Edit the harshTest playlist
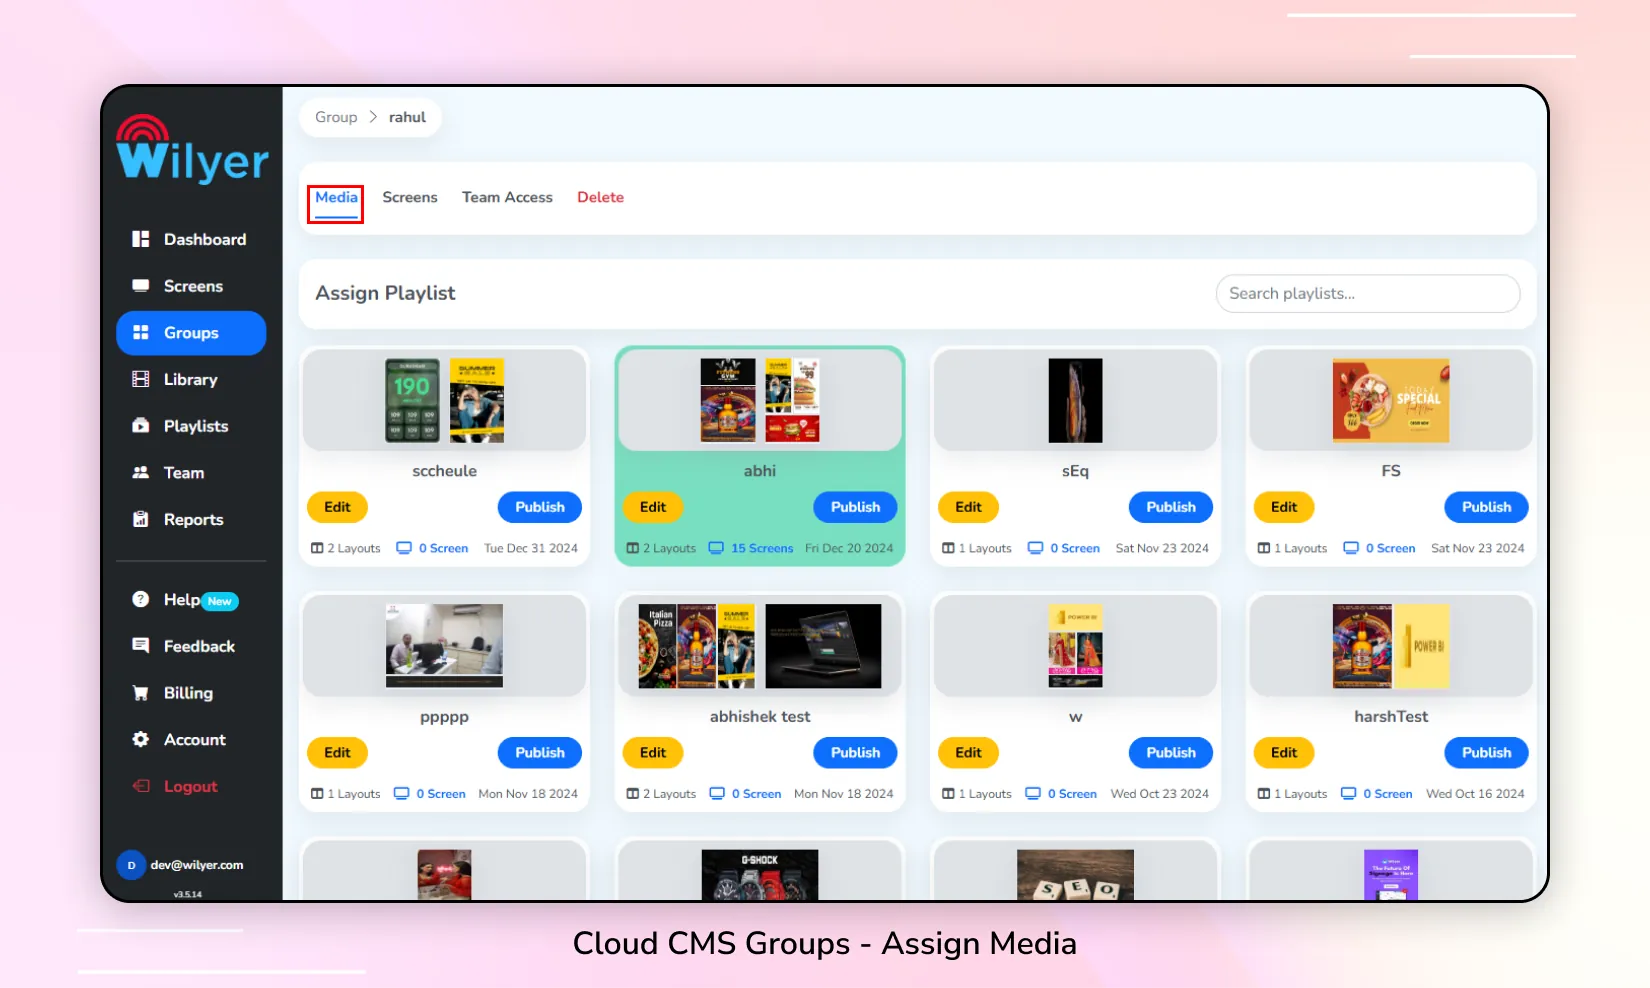 click(x=1284, y=753)
